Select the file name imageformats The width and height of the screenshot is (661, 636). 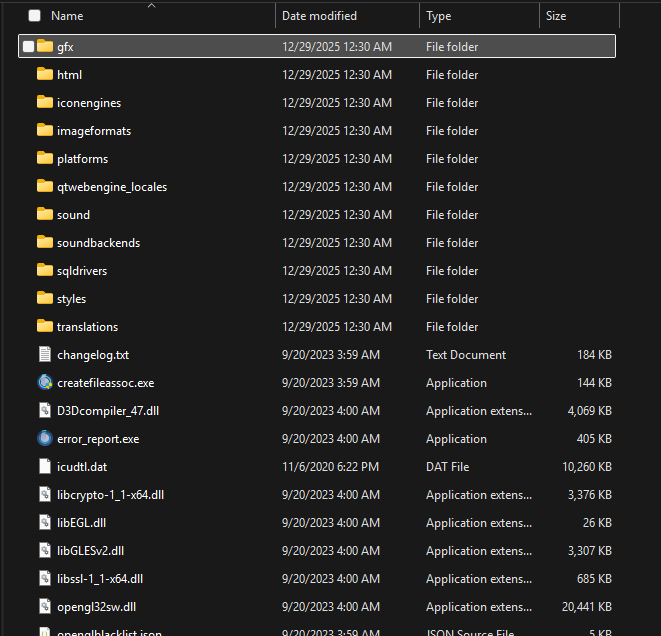pos(94,131)
